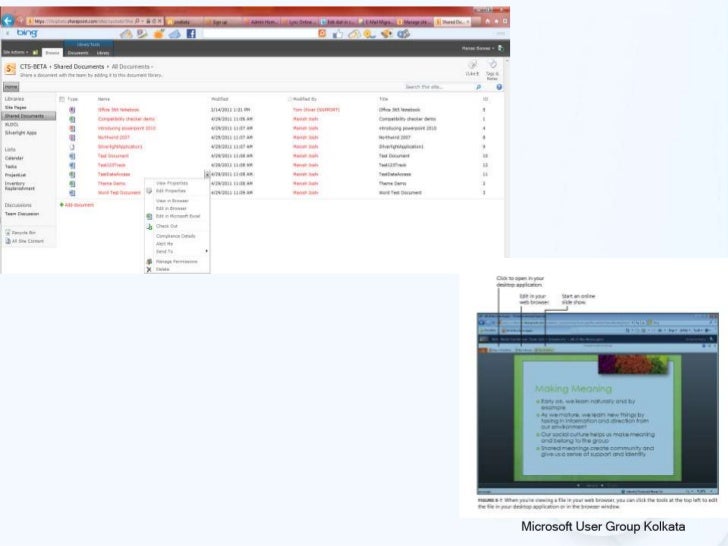Click the browser back arrow button
Screen dimensions: 728x546
[8, 21]
